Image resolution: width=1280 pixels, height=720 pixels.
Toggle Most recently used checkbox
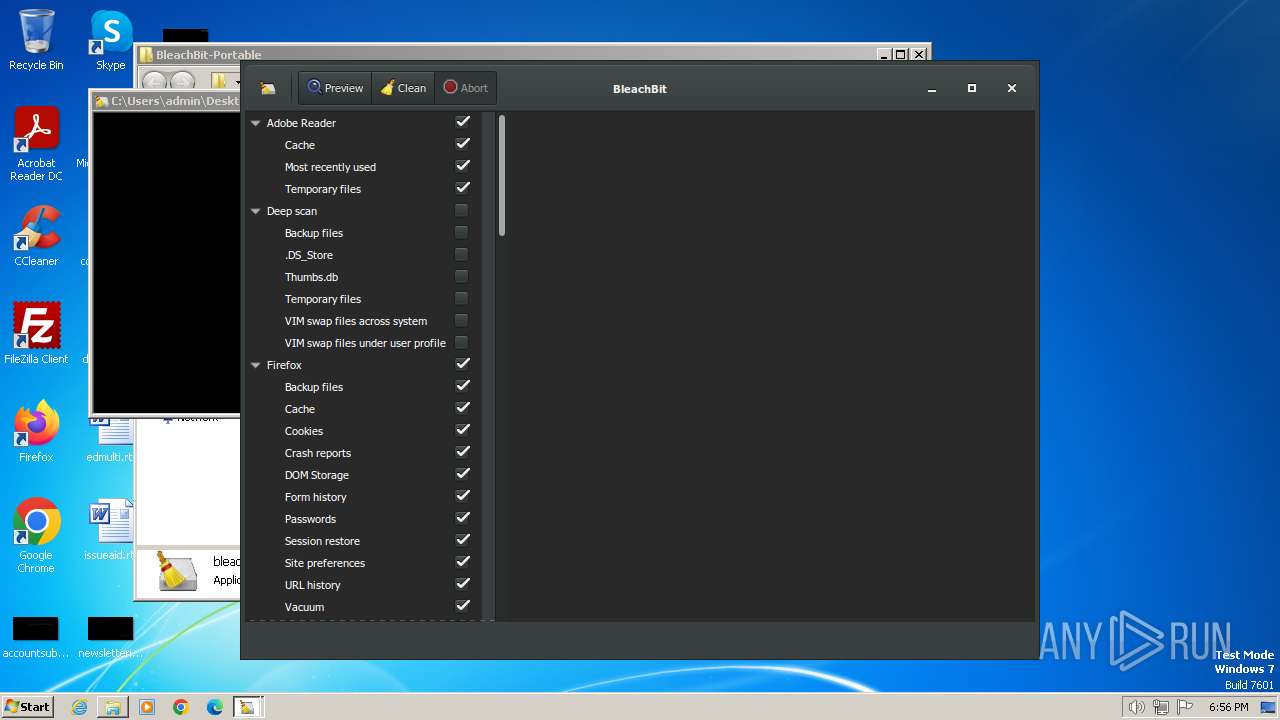pyautogui.click(x=462, y=166)
